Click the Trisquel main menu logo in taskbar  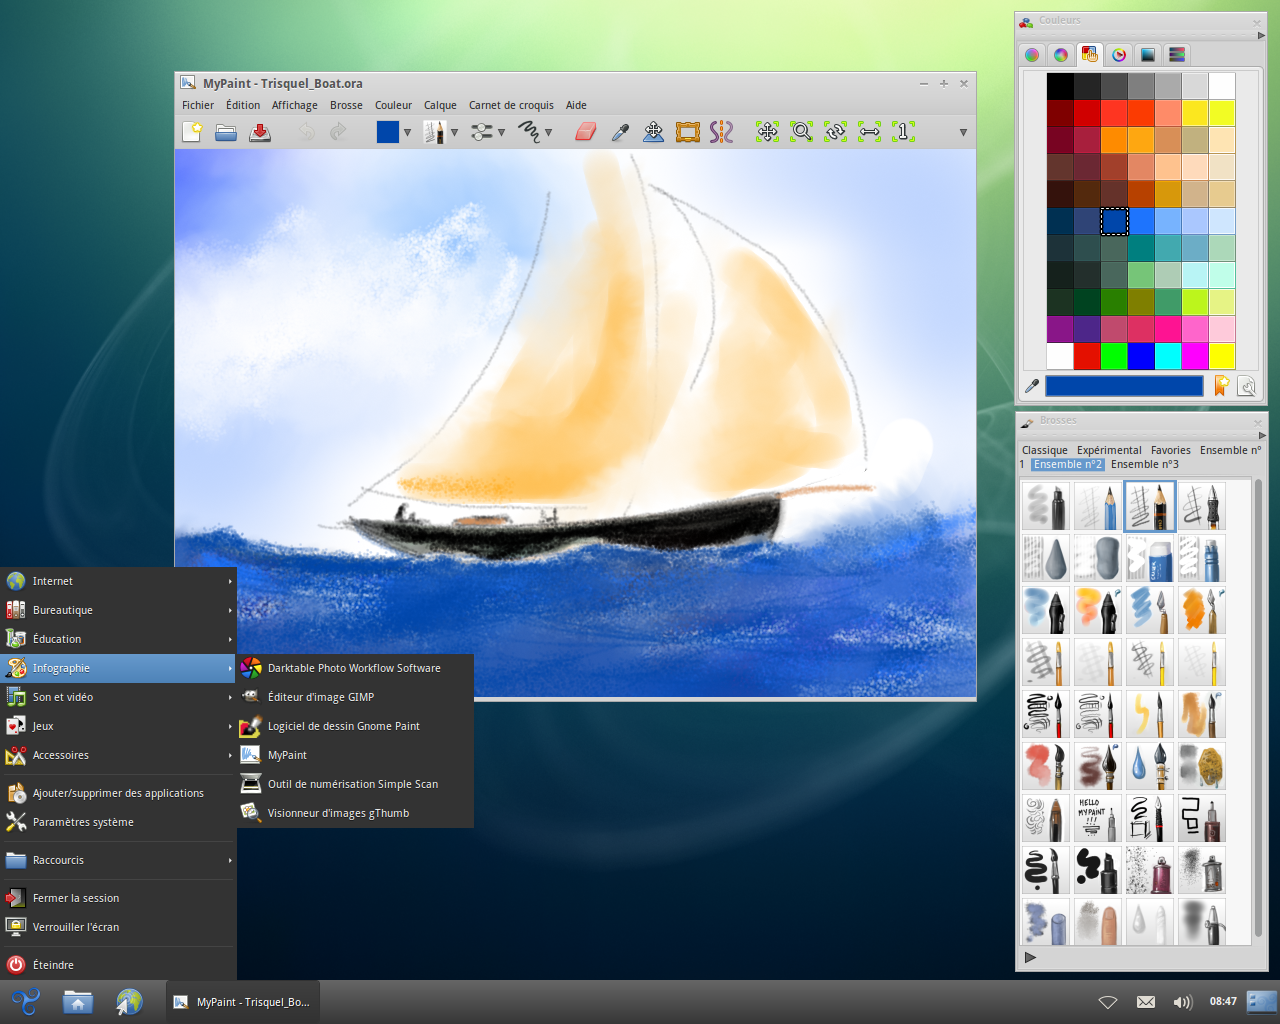25,1001
